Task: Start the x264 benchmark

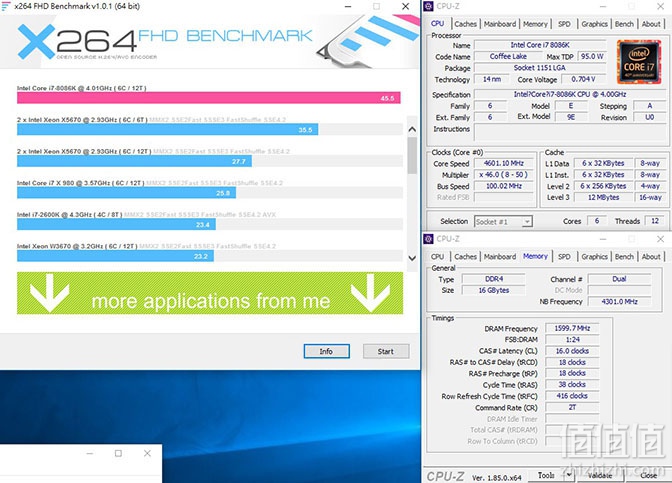Action: click(386, 351)
